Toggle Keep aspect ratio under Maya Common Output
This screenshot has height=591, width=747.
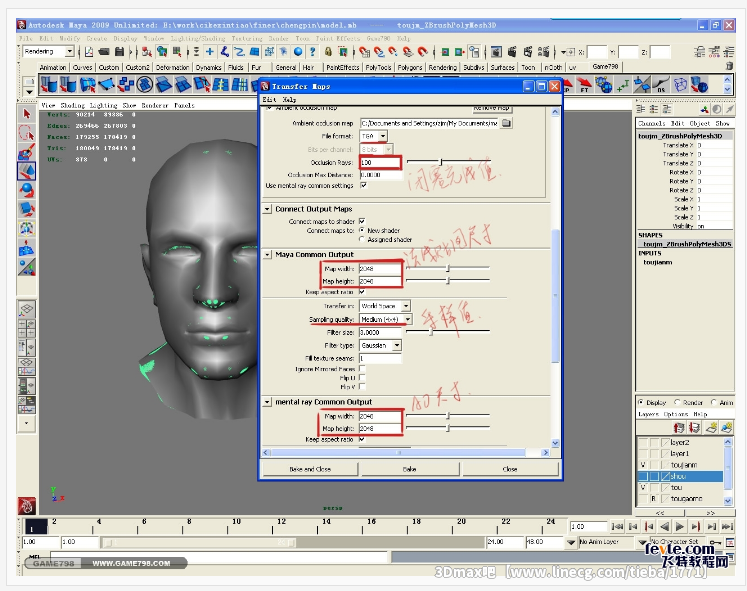pos(362,291)
